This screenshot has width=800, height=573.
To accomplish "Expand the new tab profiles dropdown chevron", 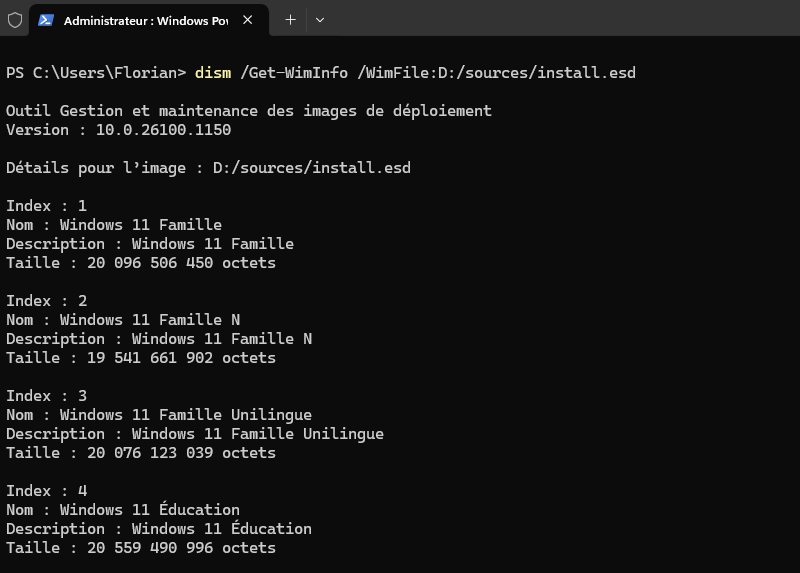I will (320, 20).
